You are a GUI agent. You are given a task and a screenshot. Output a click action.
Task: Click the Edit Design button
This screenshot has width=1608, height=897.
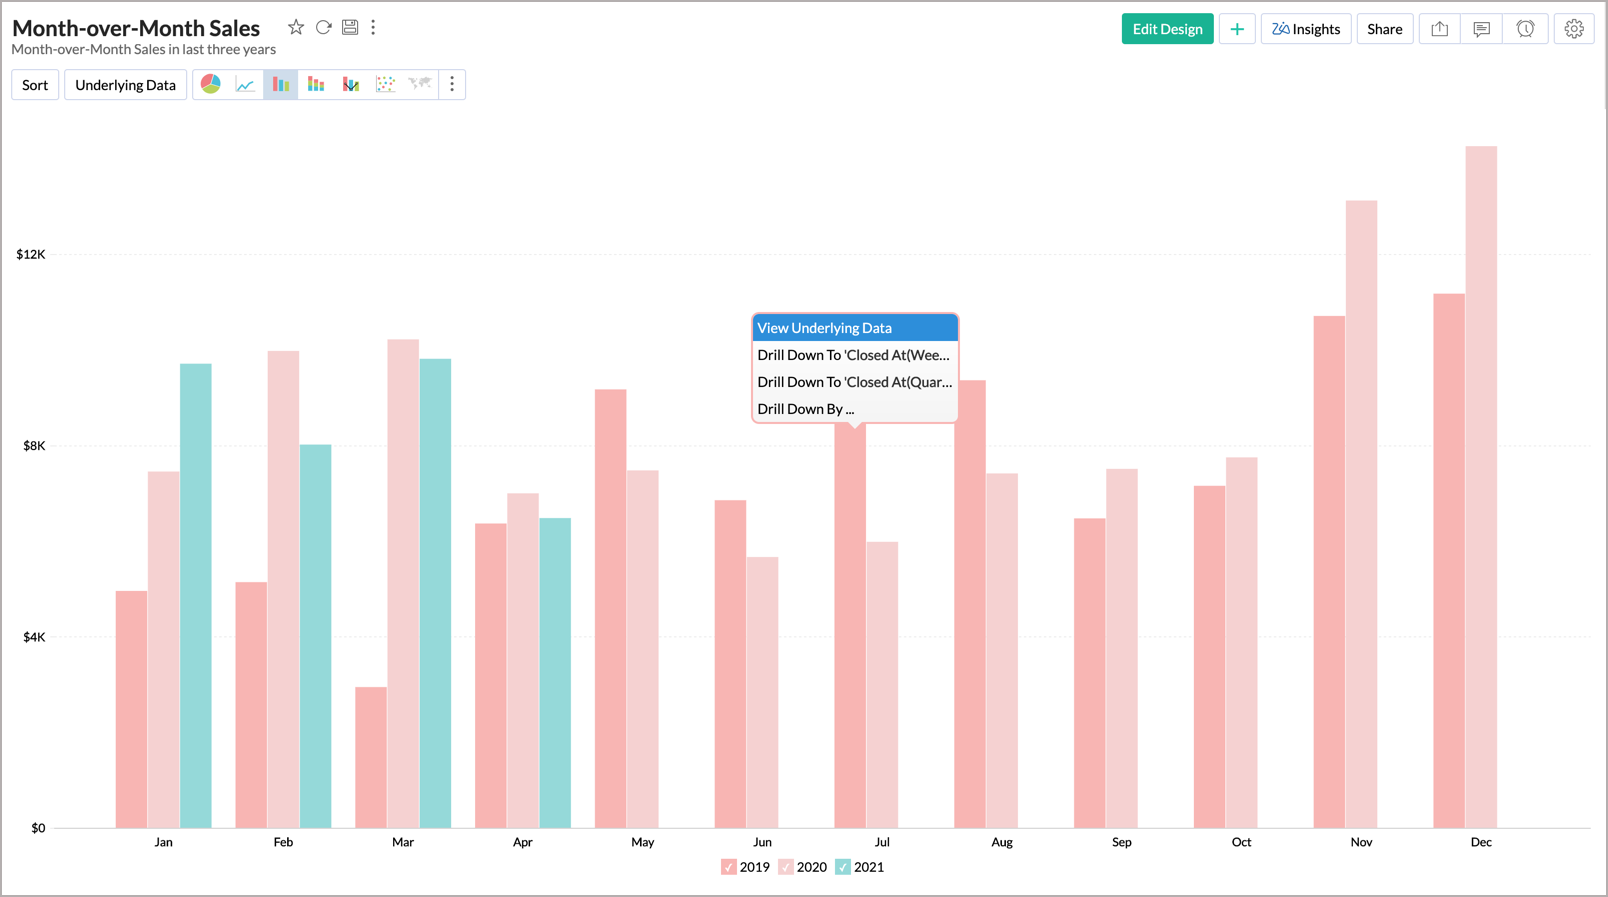tap(1167, 29)
